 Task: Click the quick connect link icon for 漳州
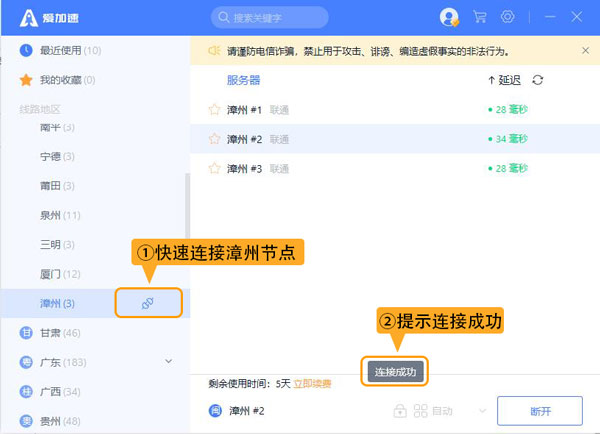pos(148,303)
